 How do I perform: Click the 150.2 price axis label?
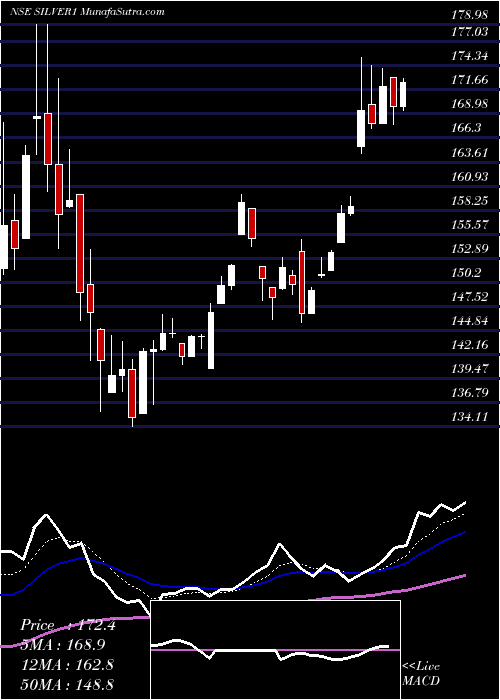[x=467, y=273]
